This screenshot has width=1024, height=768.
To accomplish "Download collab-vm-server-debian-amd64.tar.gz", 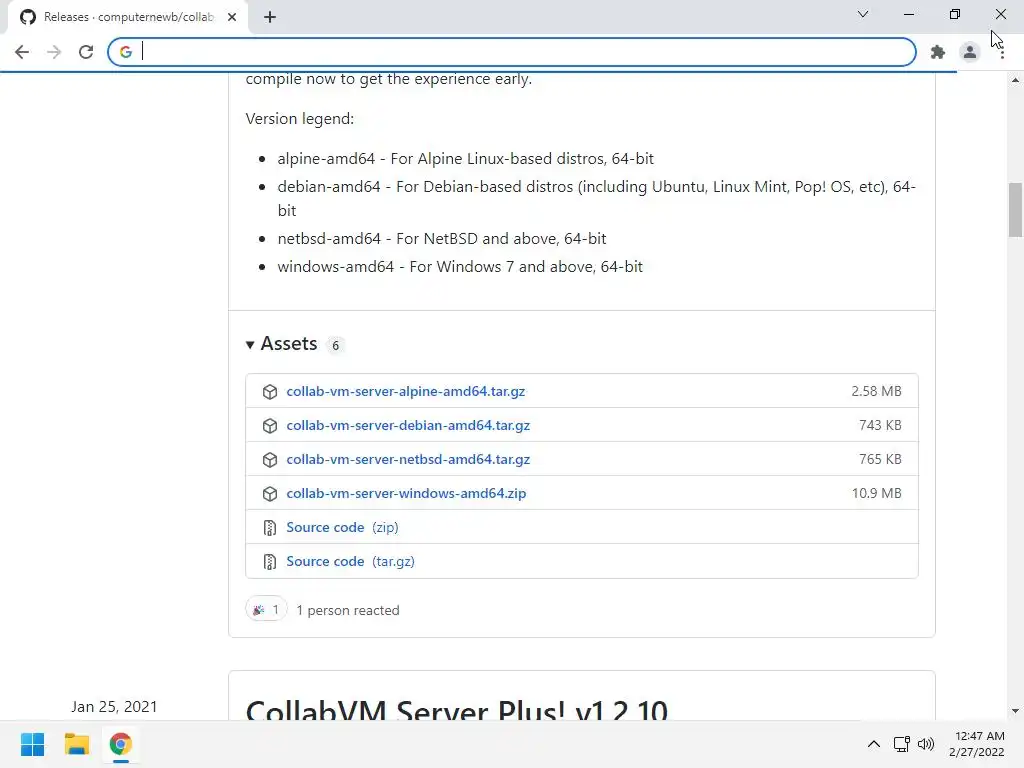I will (x=408, y=425).
